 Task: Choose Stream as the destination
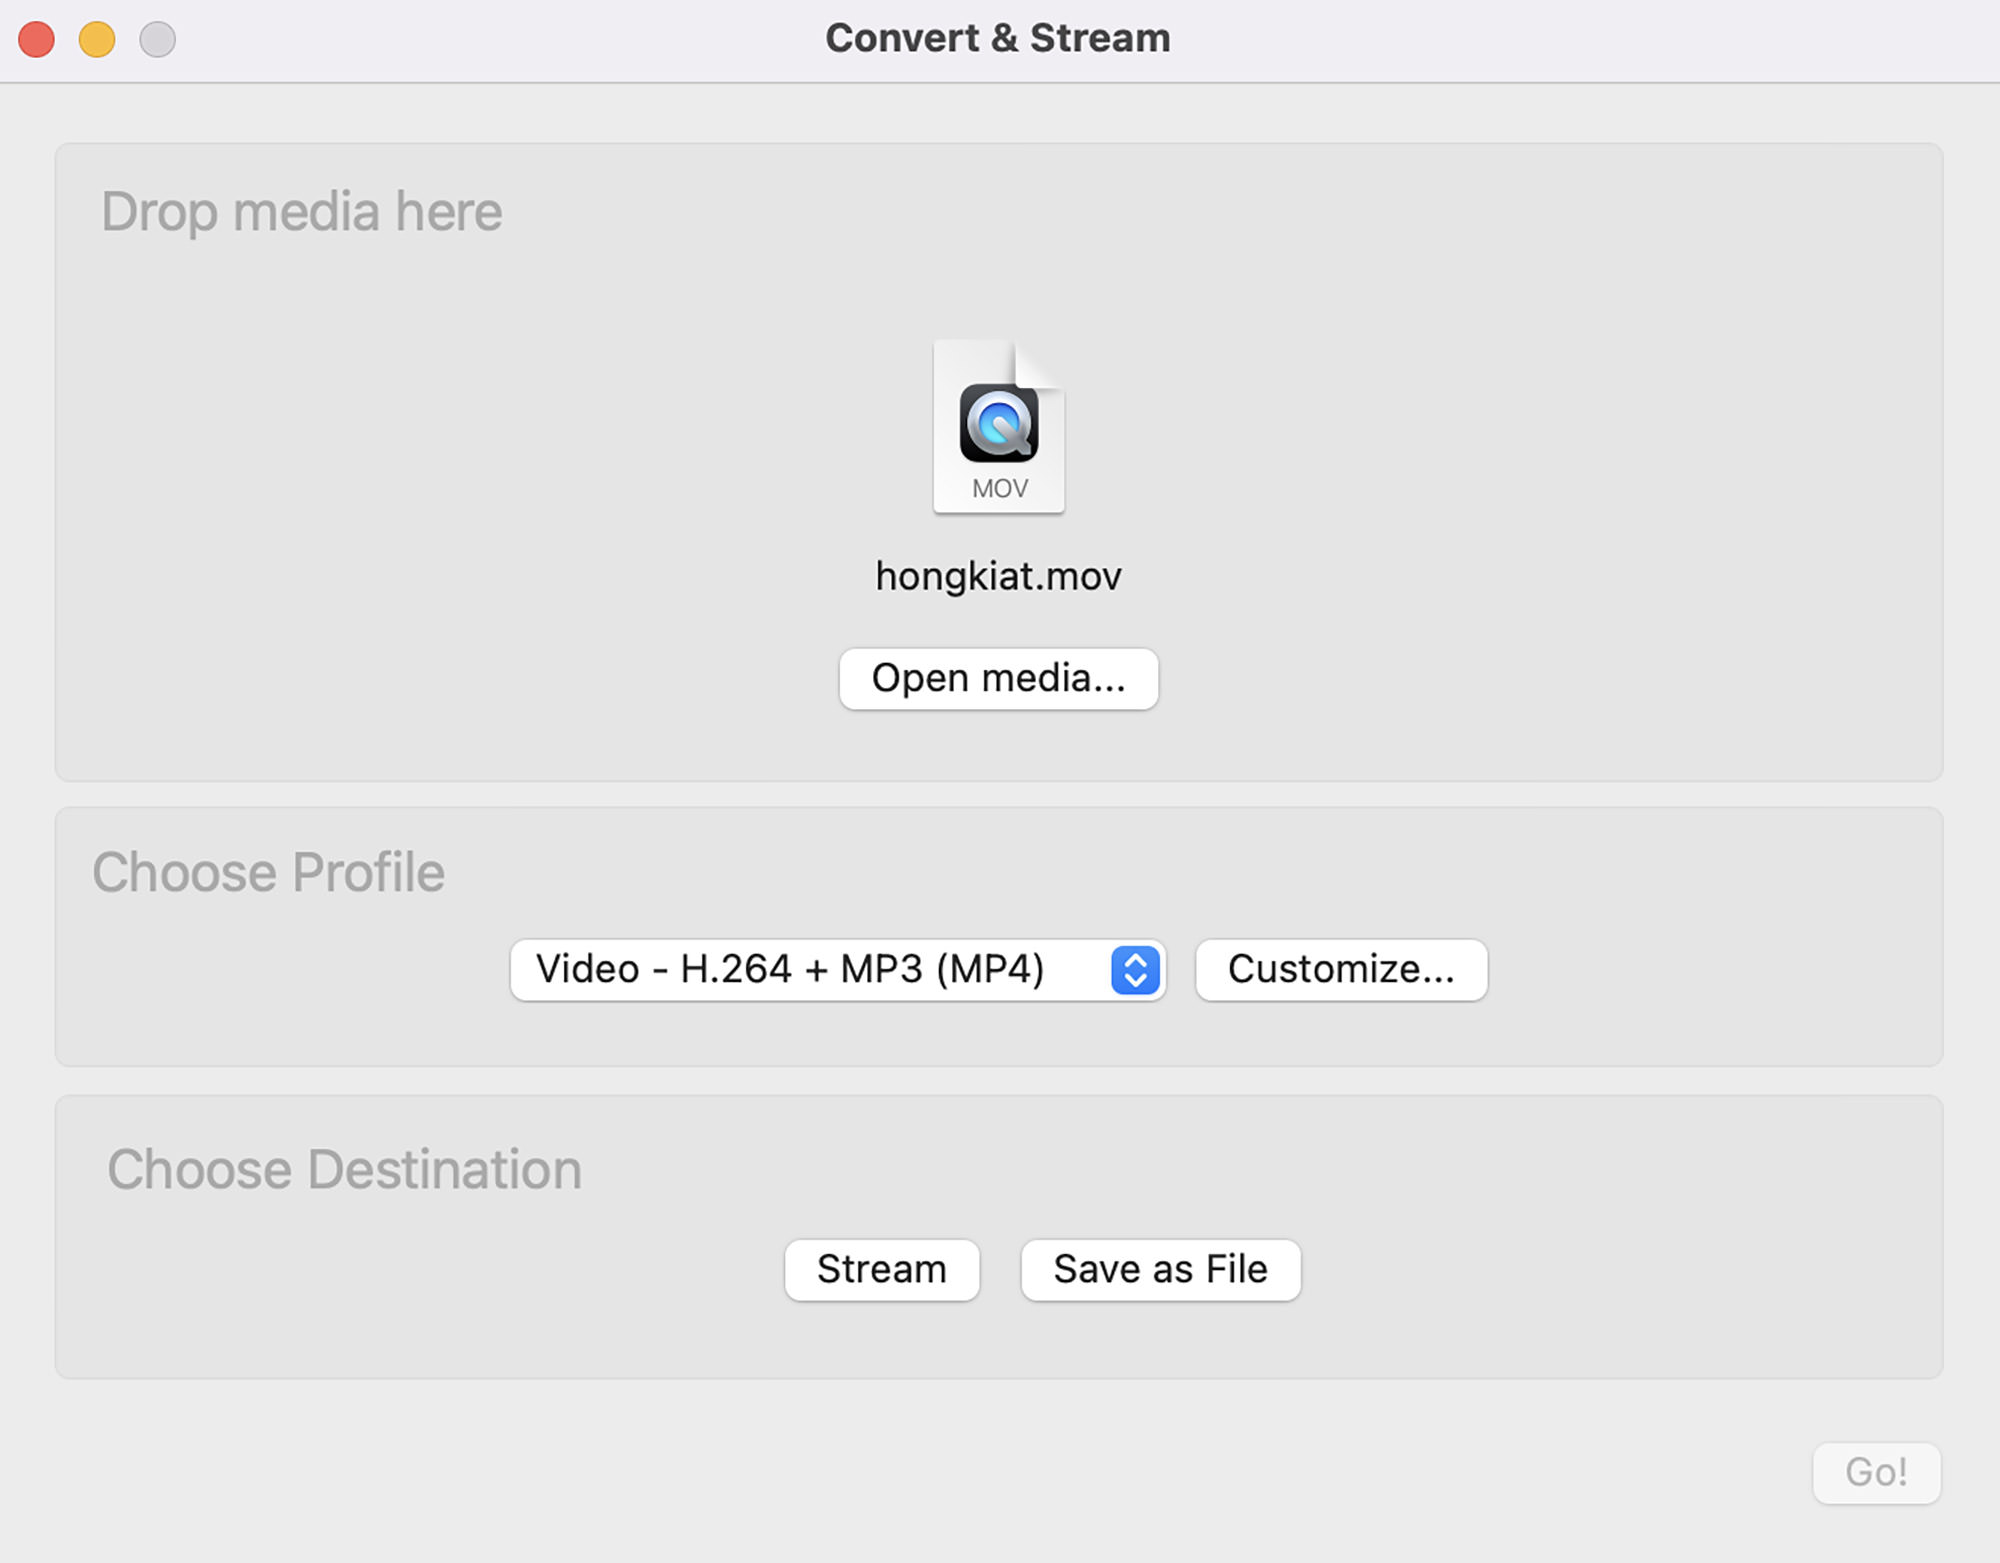click(882, 1270)
